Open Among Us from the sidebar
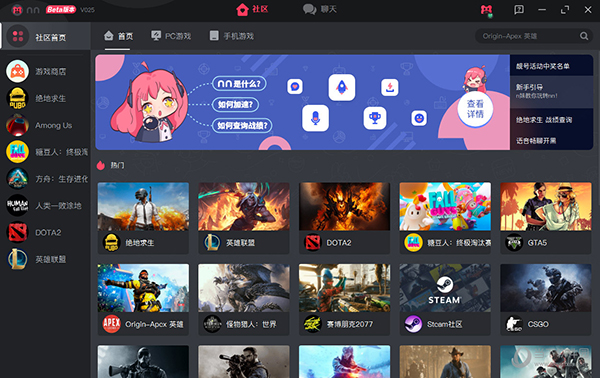 click(17, 125)
